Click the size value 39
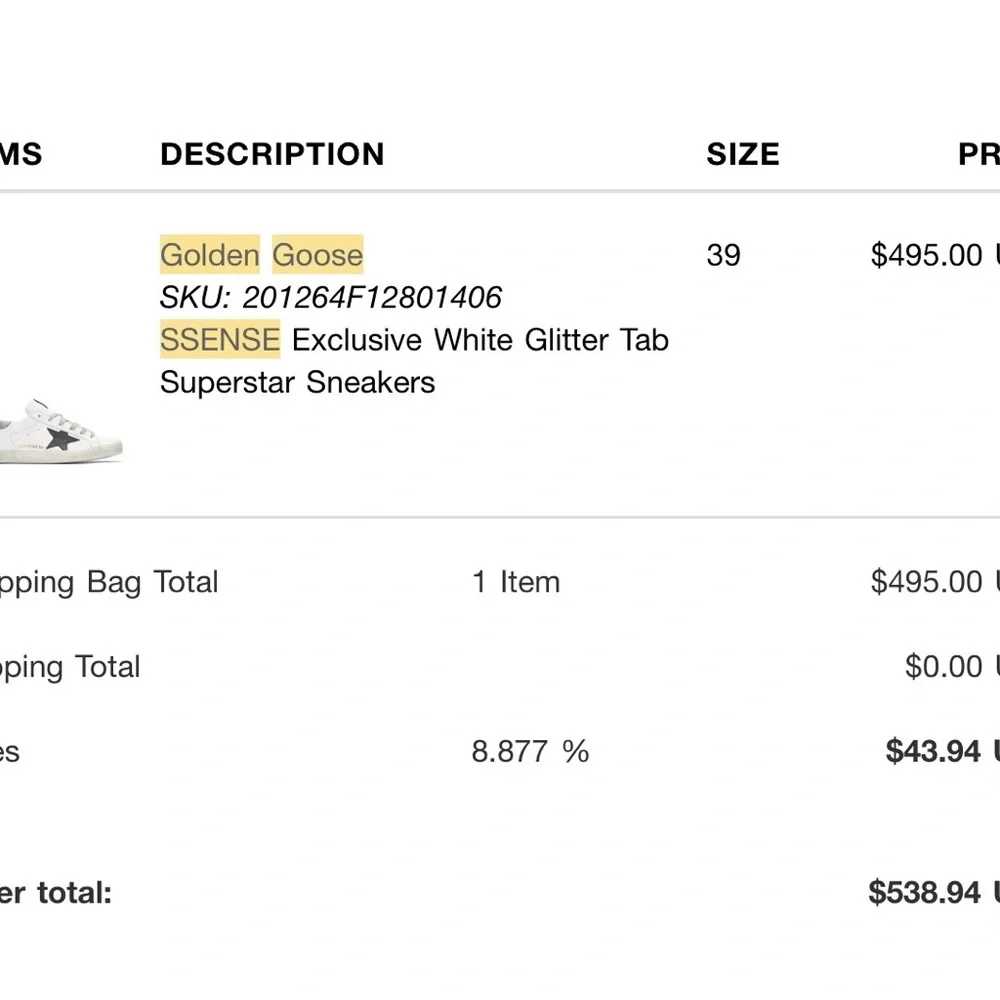This screenshot has height=1000, width=1000. coord(723,255)
